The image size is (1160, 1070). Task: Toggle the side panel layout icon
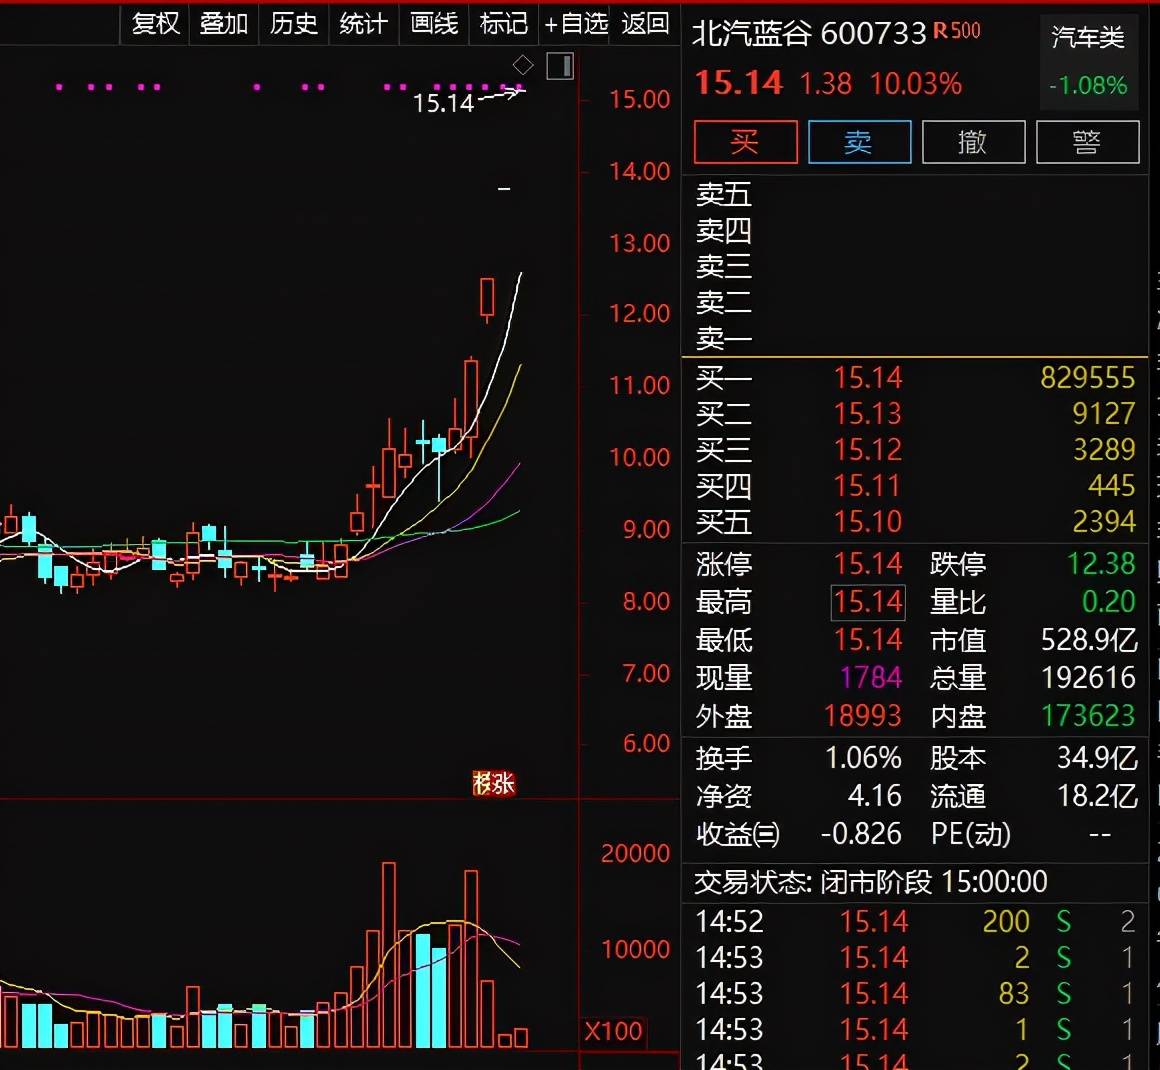(560, 67)
